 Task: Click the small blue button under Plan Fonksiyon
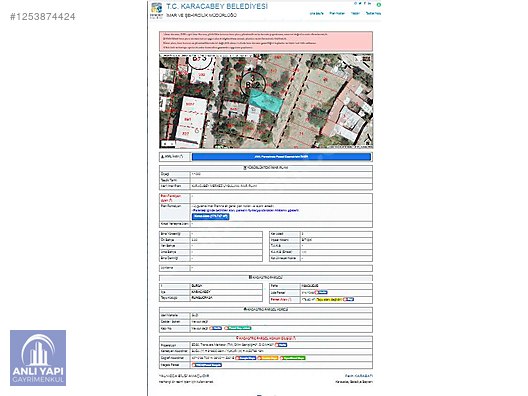(210, 216)
